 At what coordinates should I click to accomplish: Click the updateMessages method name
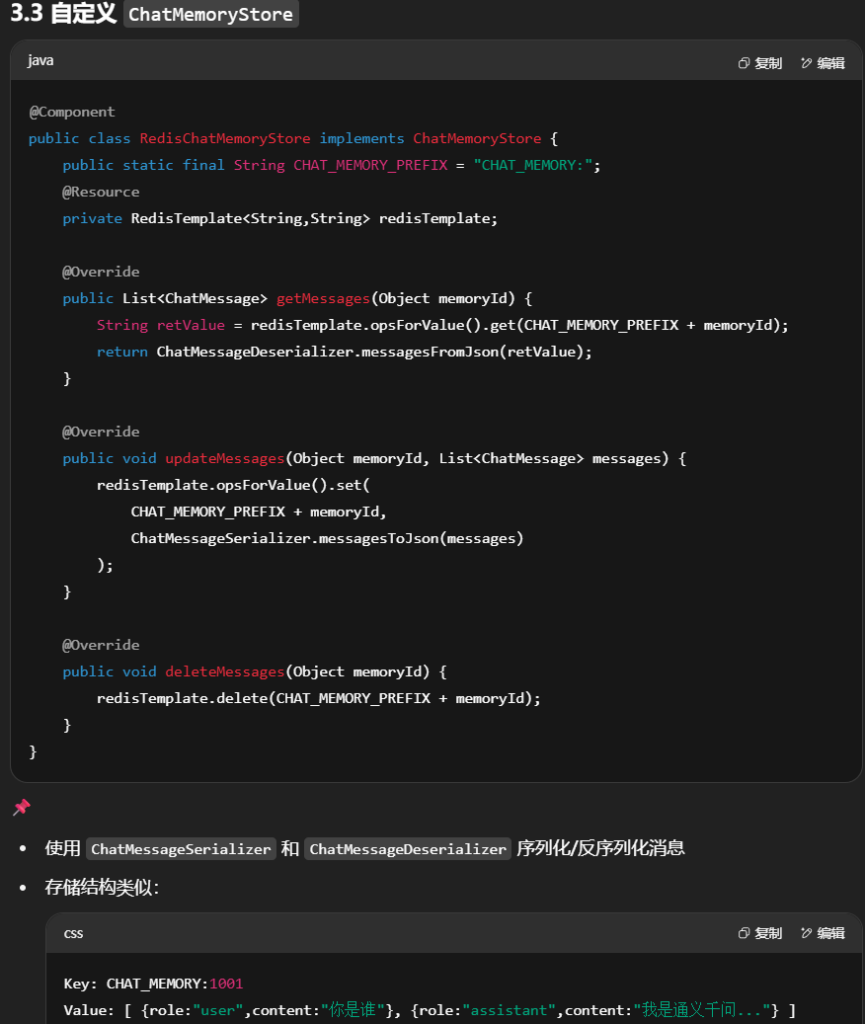point(225,459)
